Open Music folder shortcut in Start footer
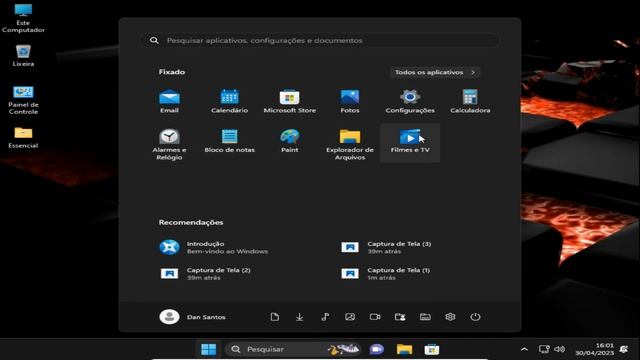This screenshot has width=640, height=360. [325, 317]
